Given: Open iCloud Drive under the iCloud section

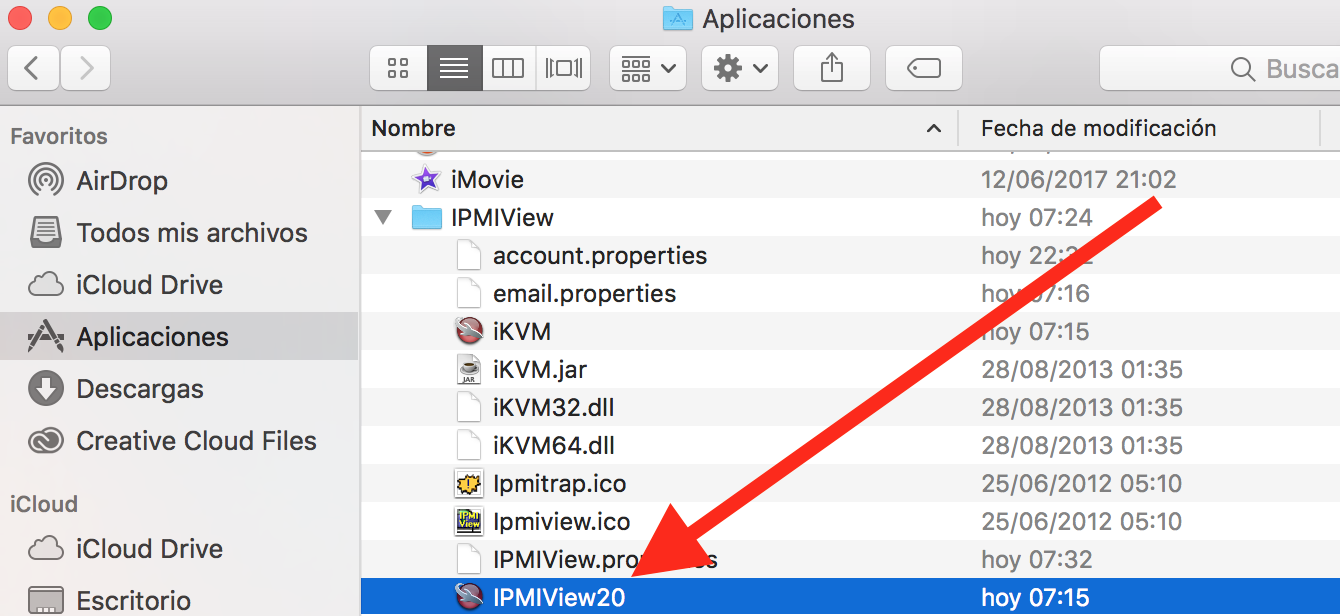Looking at the screenshot, I should [149, 549].
